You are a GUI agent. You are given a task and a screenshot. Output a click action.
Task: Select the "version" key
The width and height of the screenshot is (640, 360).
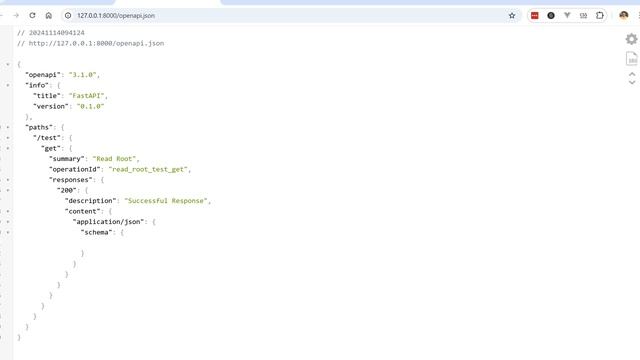(x=51, y=107)
